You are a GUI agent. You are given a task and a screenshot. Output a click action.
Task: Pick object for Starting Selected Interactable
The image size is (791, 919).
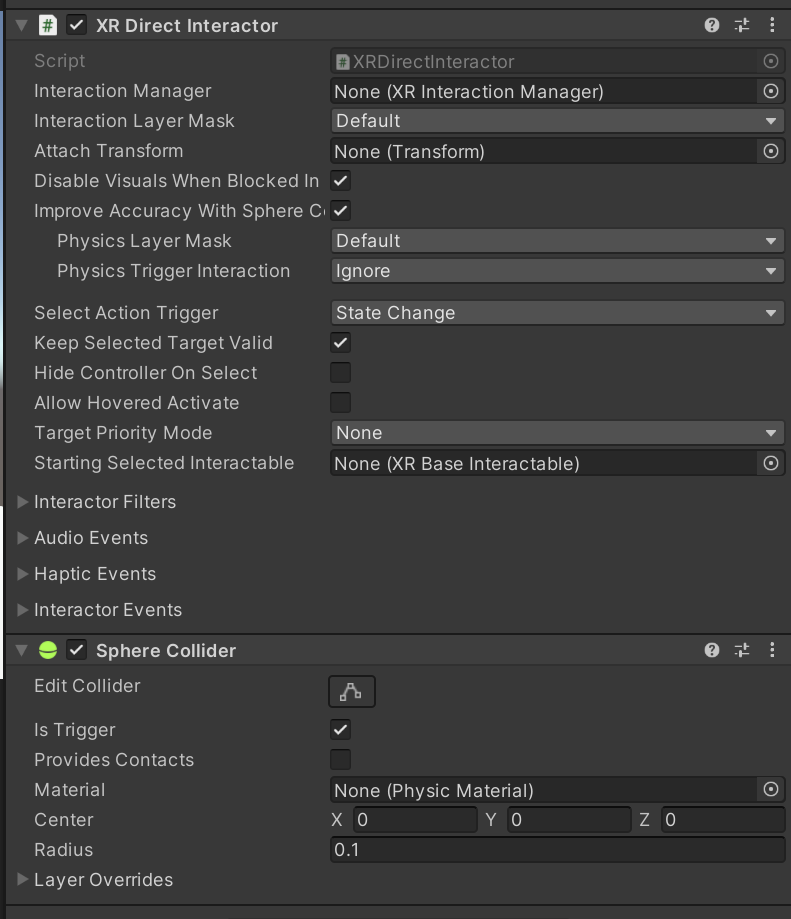(x=771, y=463)
